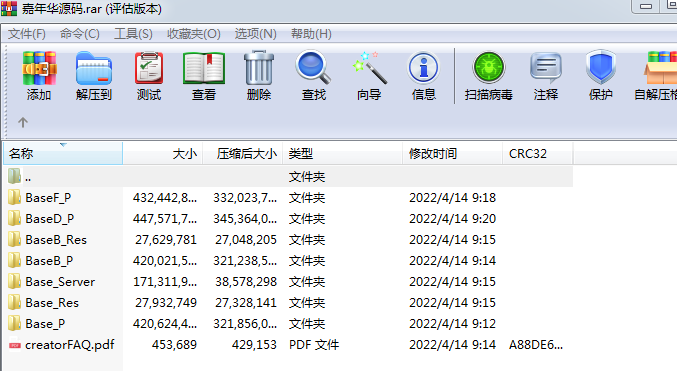Click the Scan Virus (扫描病毒) icon
The width and height of the screenshot is (677, 371).
(x=489, y=67)
